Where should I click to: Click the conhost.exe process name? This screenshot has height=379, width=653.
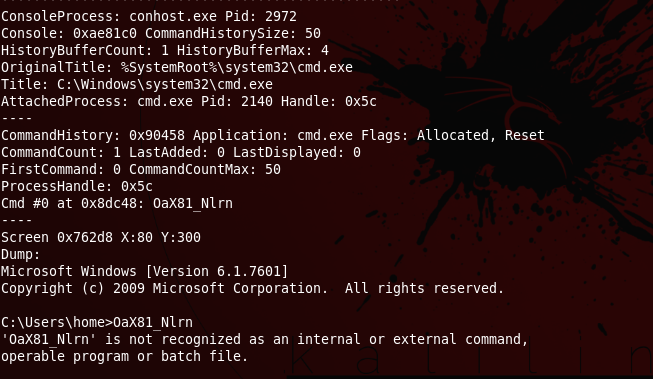[x=172, y=16]
